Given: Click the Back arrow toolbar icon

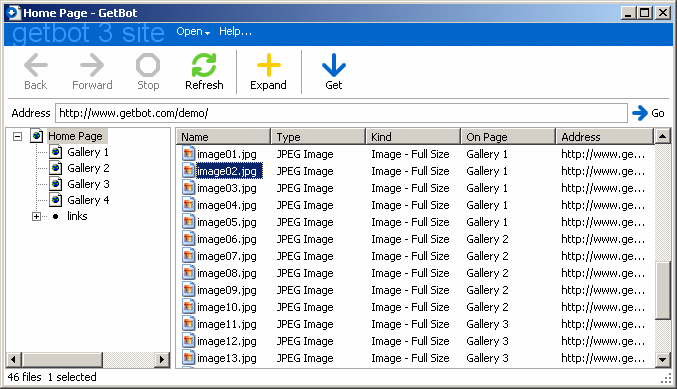Looking at the screenshot, I should [x=35, y=65].
